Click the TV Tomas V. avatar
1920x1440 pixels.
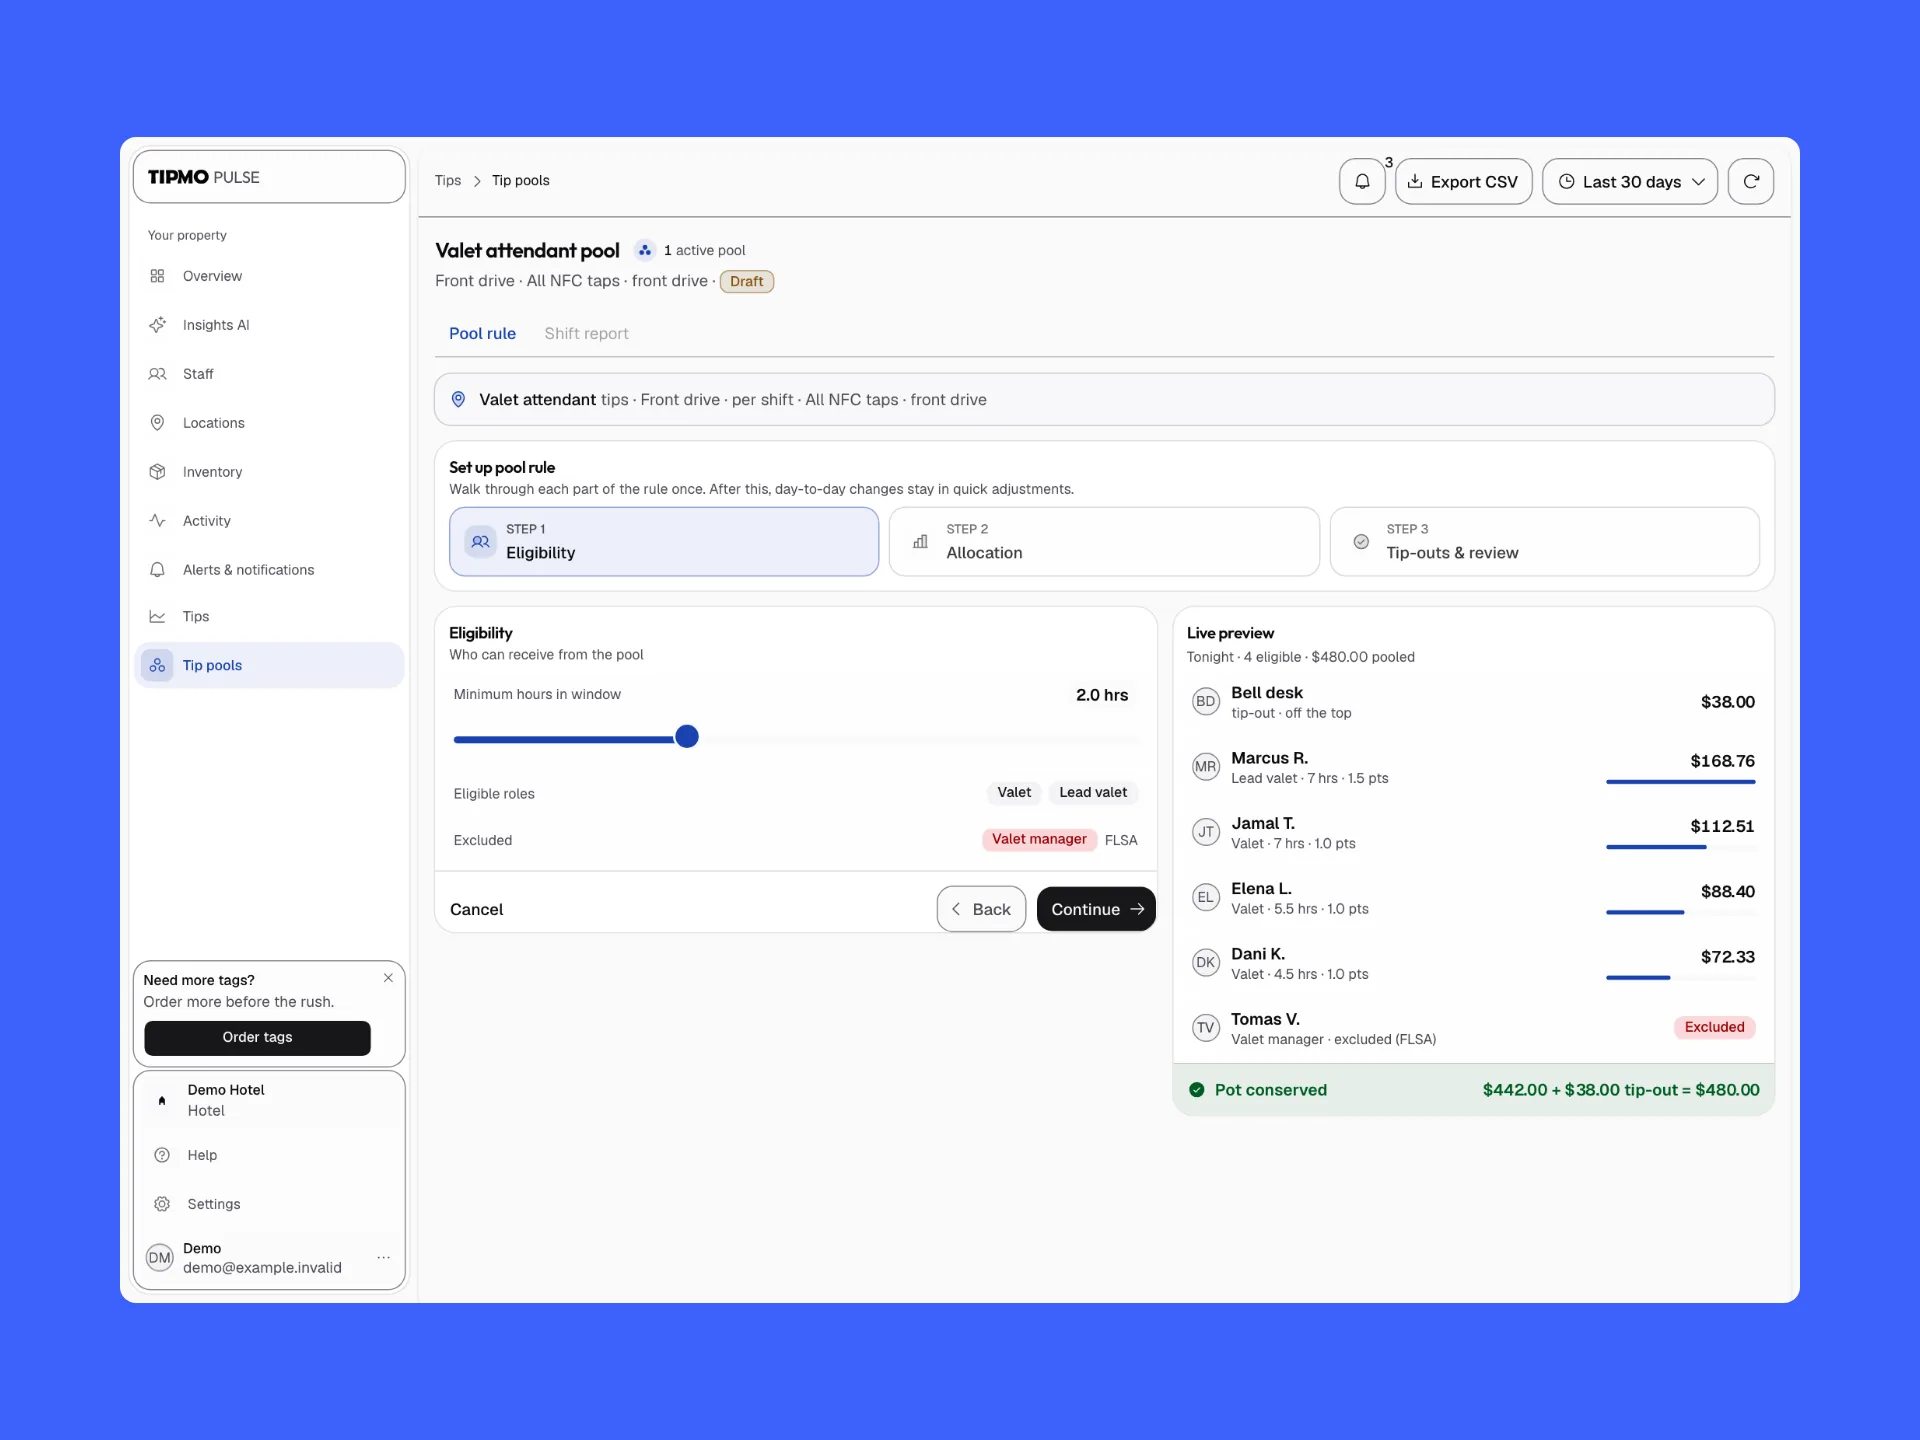coord(1206,1028)
